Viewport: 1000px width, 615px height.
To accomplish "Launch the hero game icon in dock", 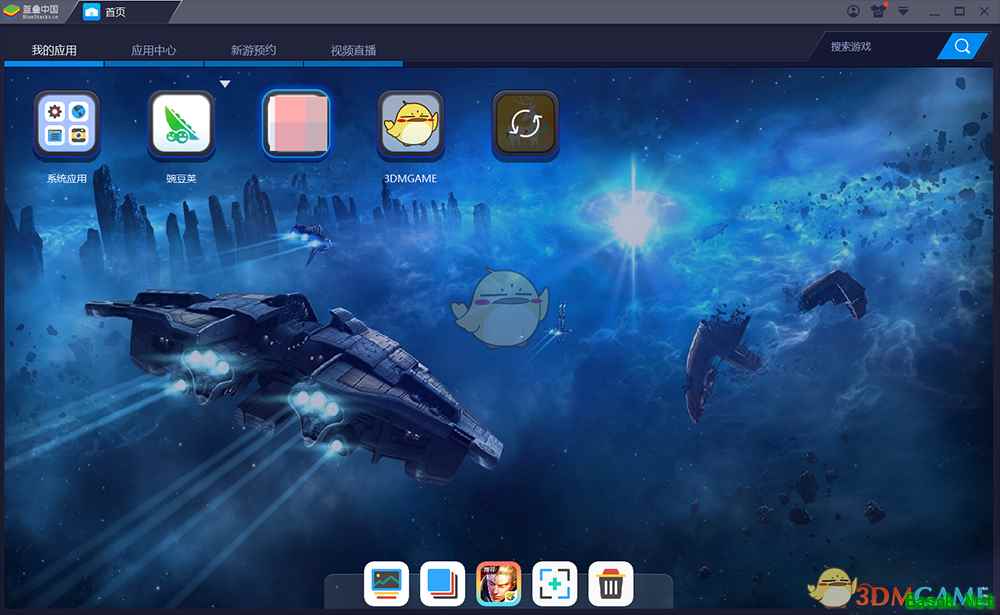I will pos(499,584).
